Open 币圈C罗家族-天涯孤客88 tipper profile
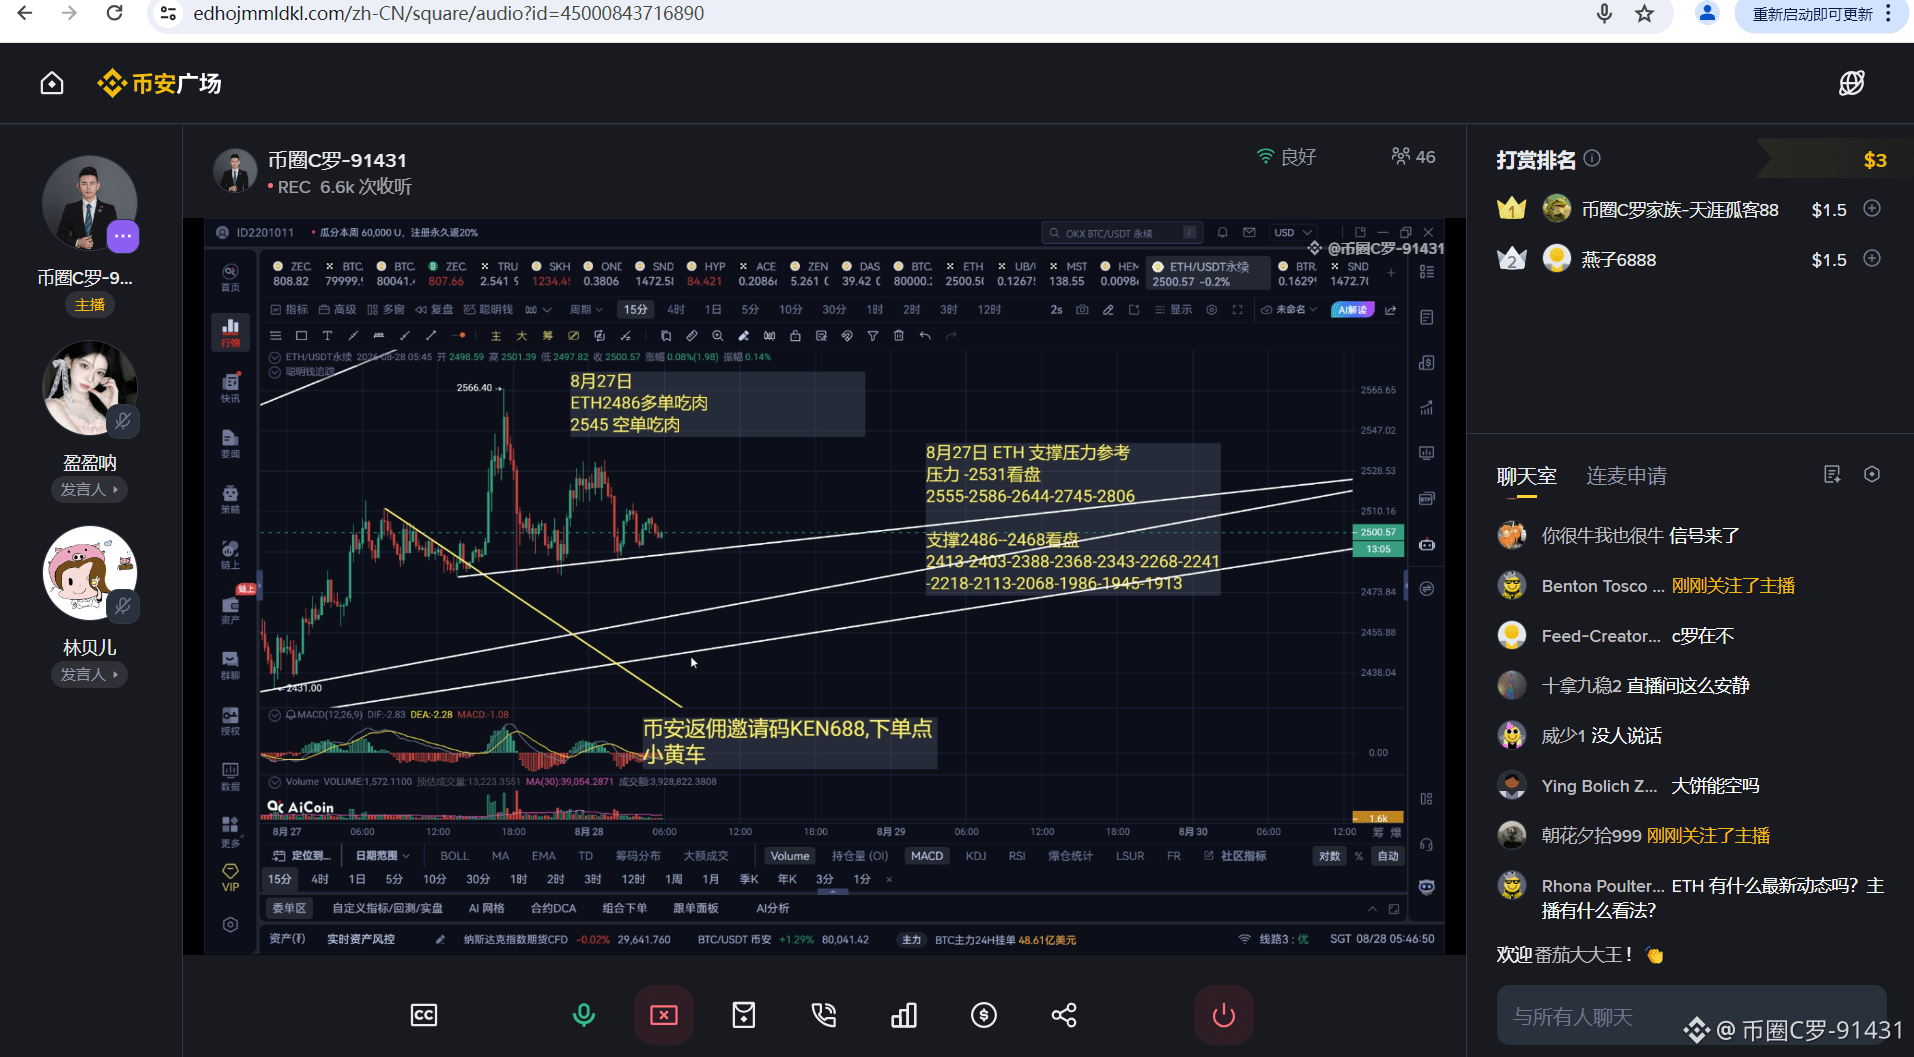1914x1057 pixels. pos(1680,210)
